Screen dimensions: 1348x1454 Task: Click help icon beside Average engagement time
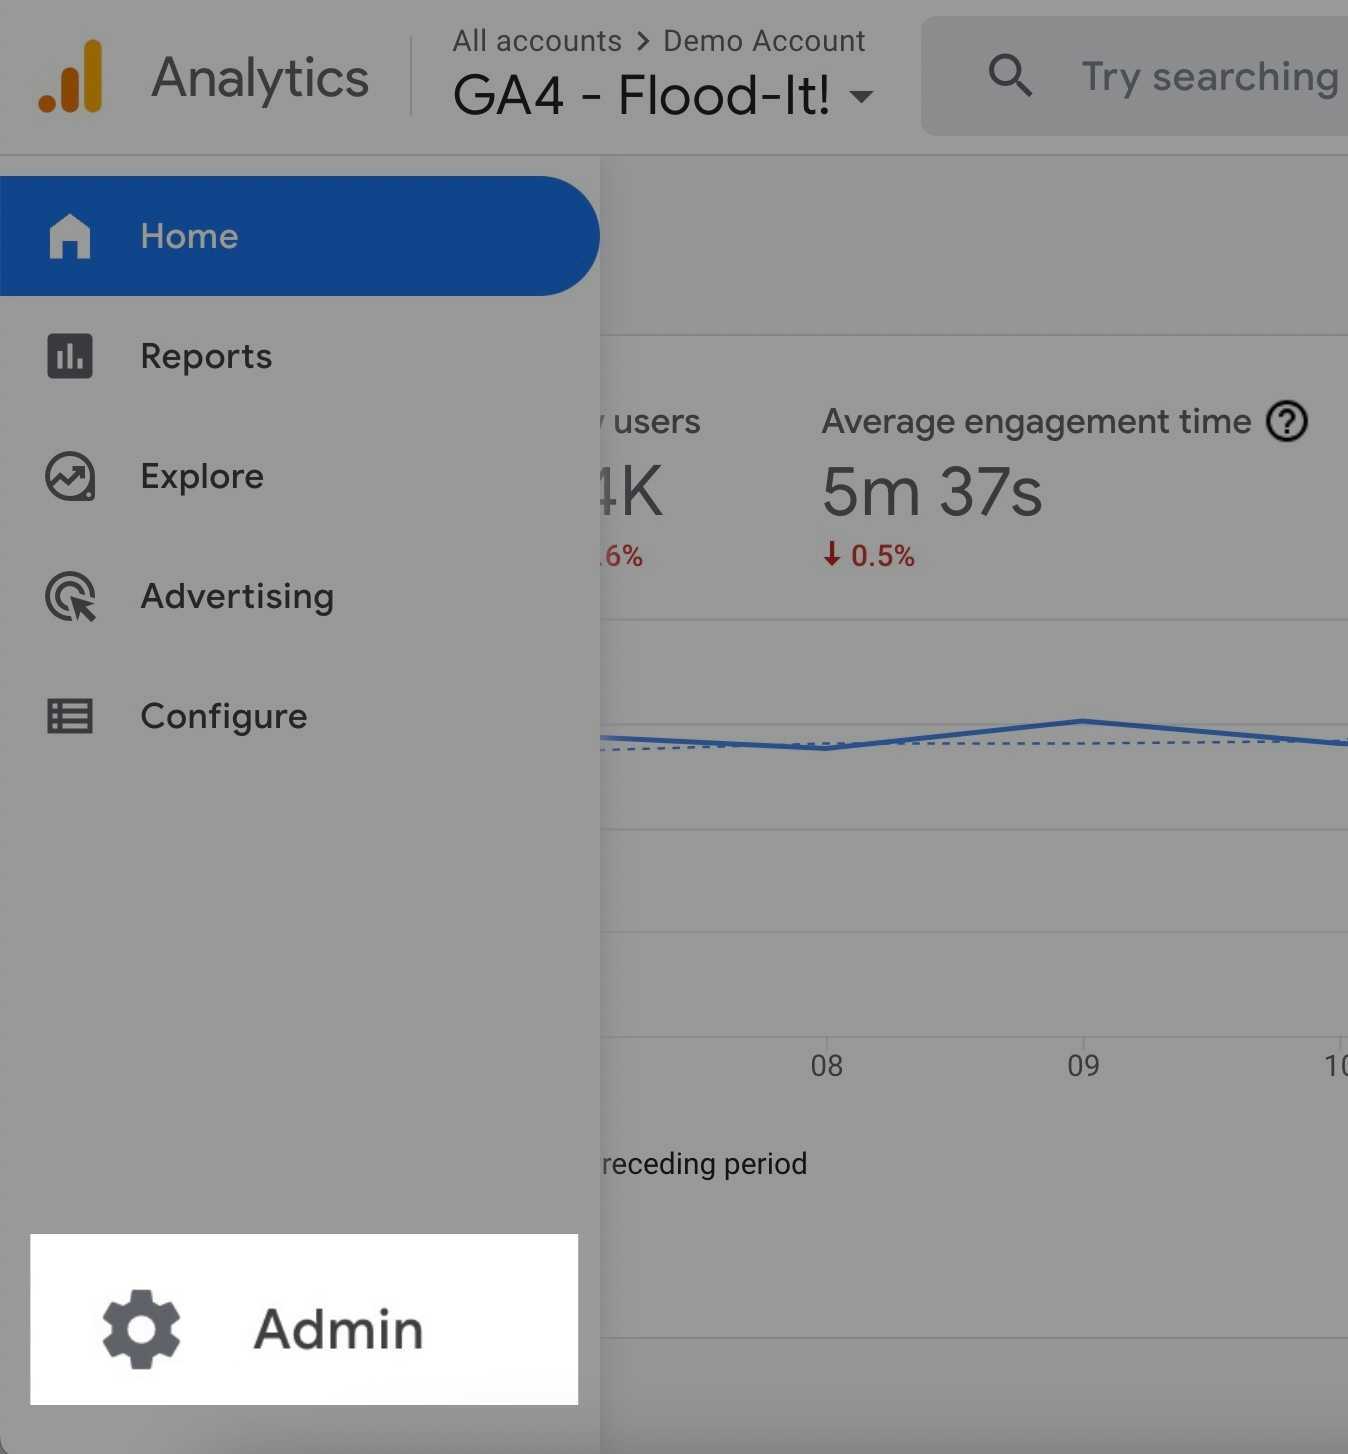tap(1287, 421)
